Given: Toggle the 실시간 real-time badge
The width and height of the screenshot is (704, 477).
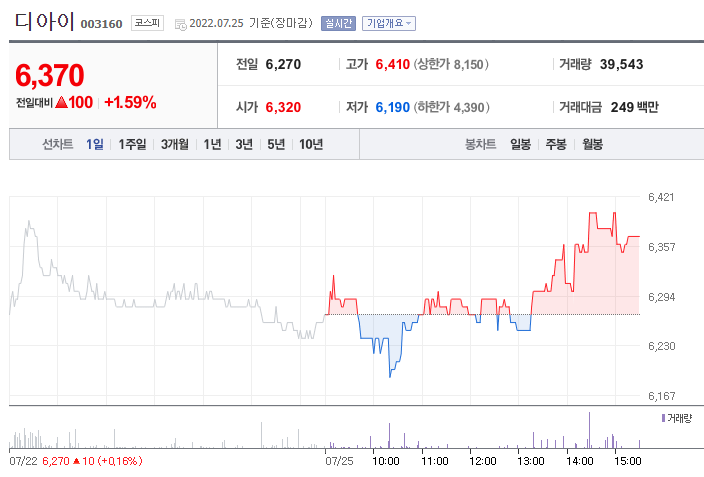Looking at the screenshot, I should point(338,23).
